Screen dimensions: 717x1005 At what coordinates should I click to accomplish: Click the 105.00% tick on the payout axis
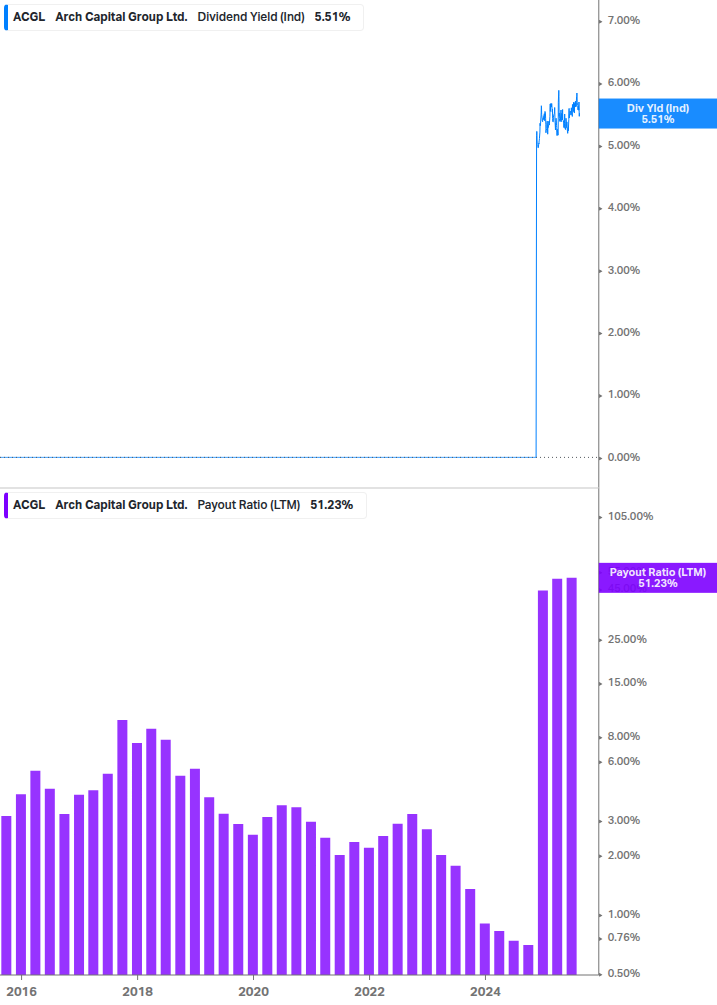[x=630, y=516]
